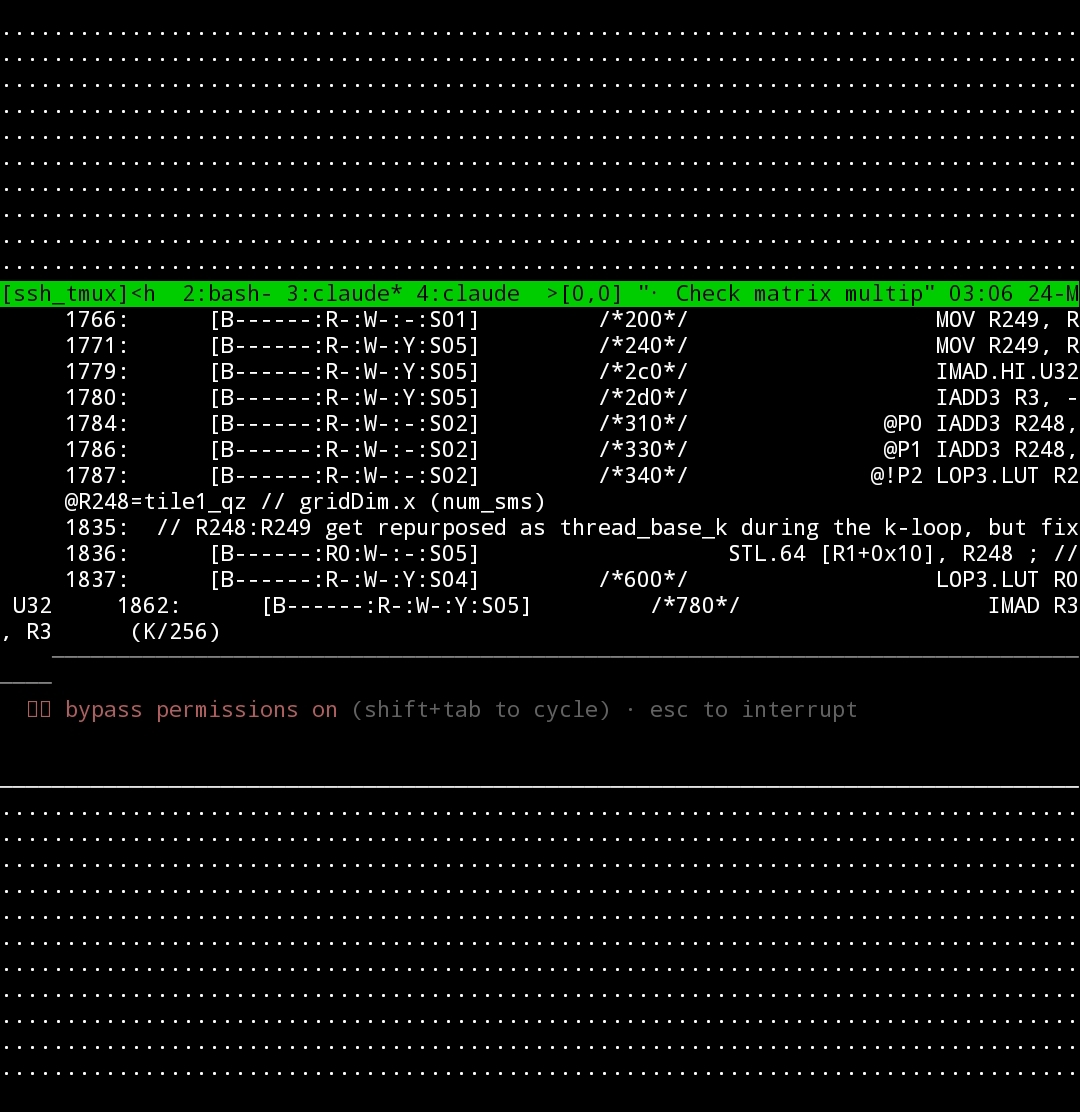This screenshot has height=1112, width=1080.
Task: Click line number 1836:
Action: pos(97,554)
